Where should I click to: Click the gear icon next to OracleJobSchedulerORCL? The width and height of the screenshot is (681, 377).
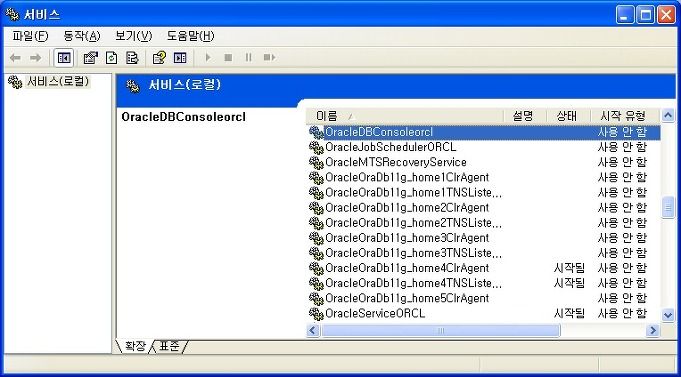[x=316, y=147]
